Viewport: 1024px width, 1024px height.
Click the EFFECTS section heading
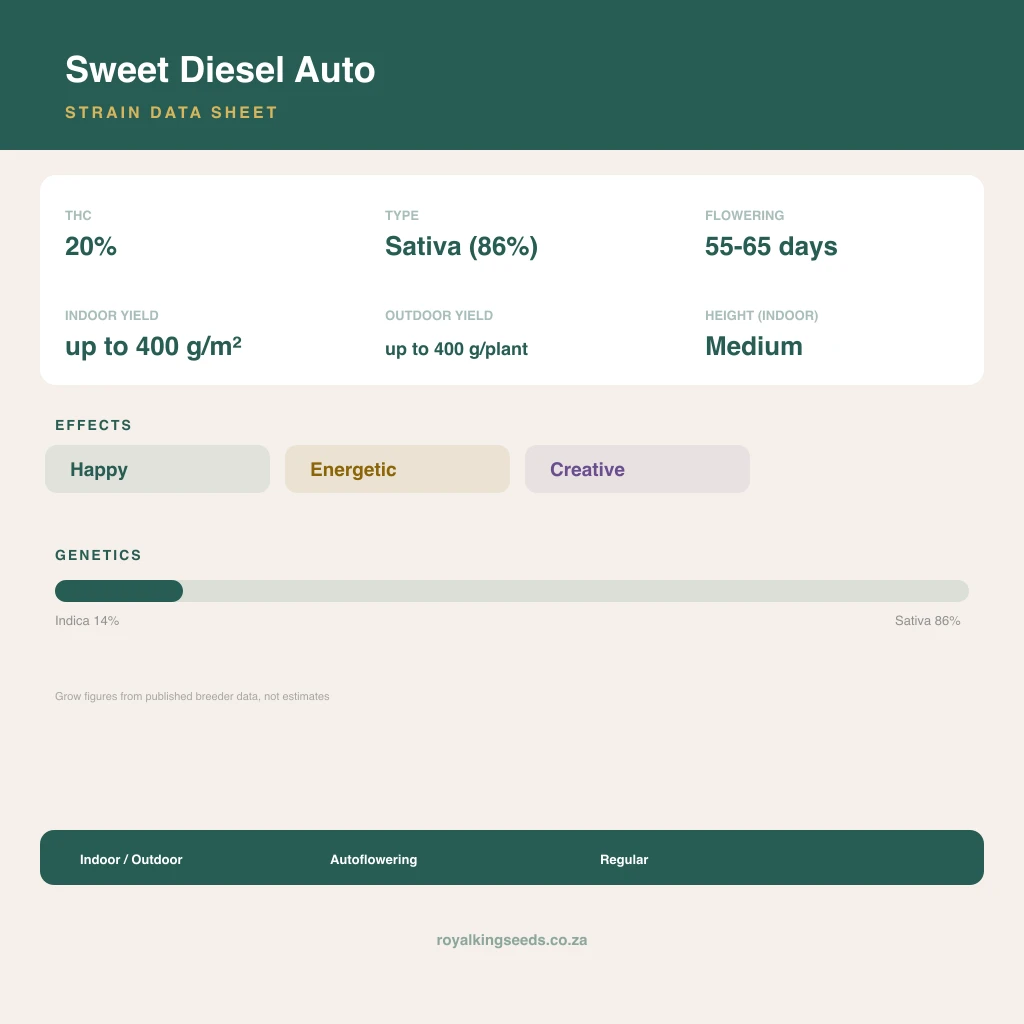[x=93, y=425]
